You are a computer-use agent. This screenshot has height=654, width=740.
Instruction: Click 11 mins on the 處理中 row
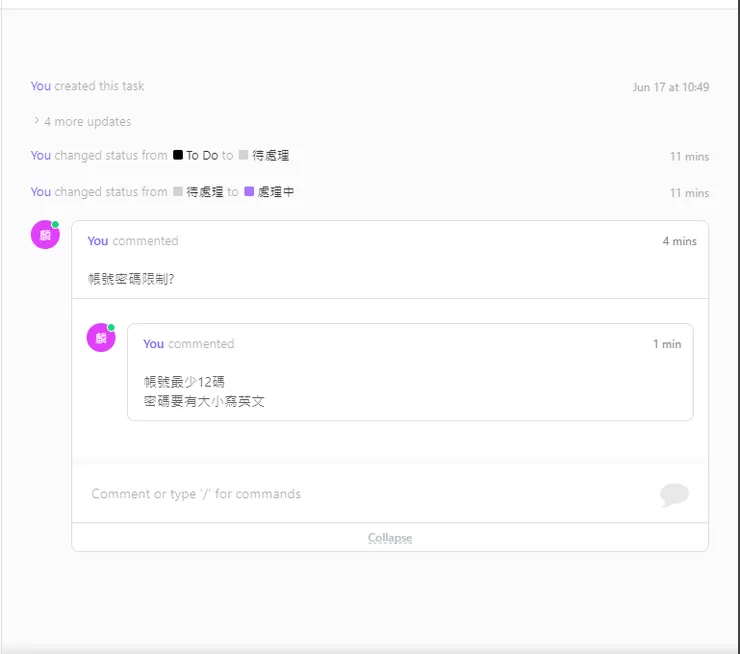pos(690,193)
